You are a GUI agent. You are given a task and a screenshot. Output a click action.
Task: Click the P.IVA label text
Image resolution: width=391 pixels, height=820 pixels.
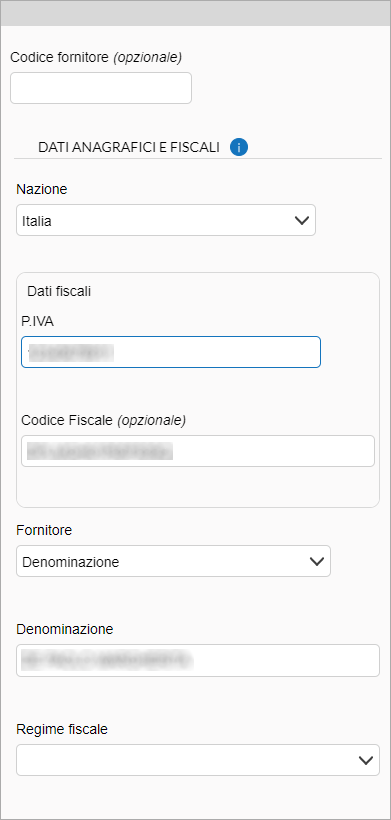(x=38, y=321)
